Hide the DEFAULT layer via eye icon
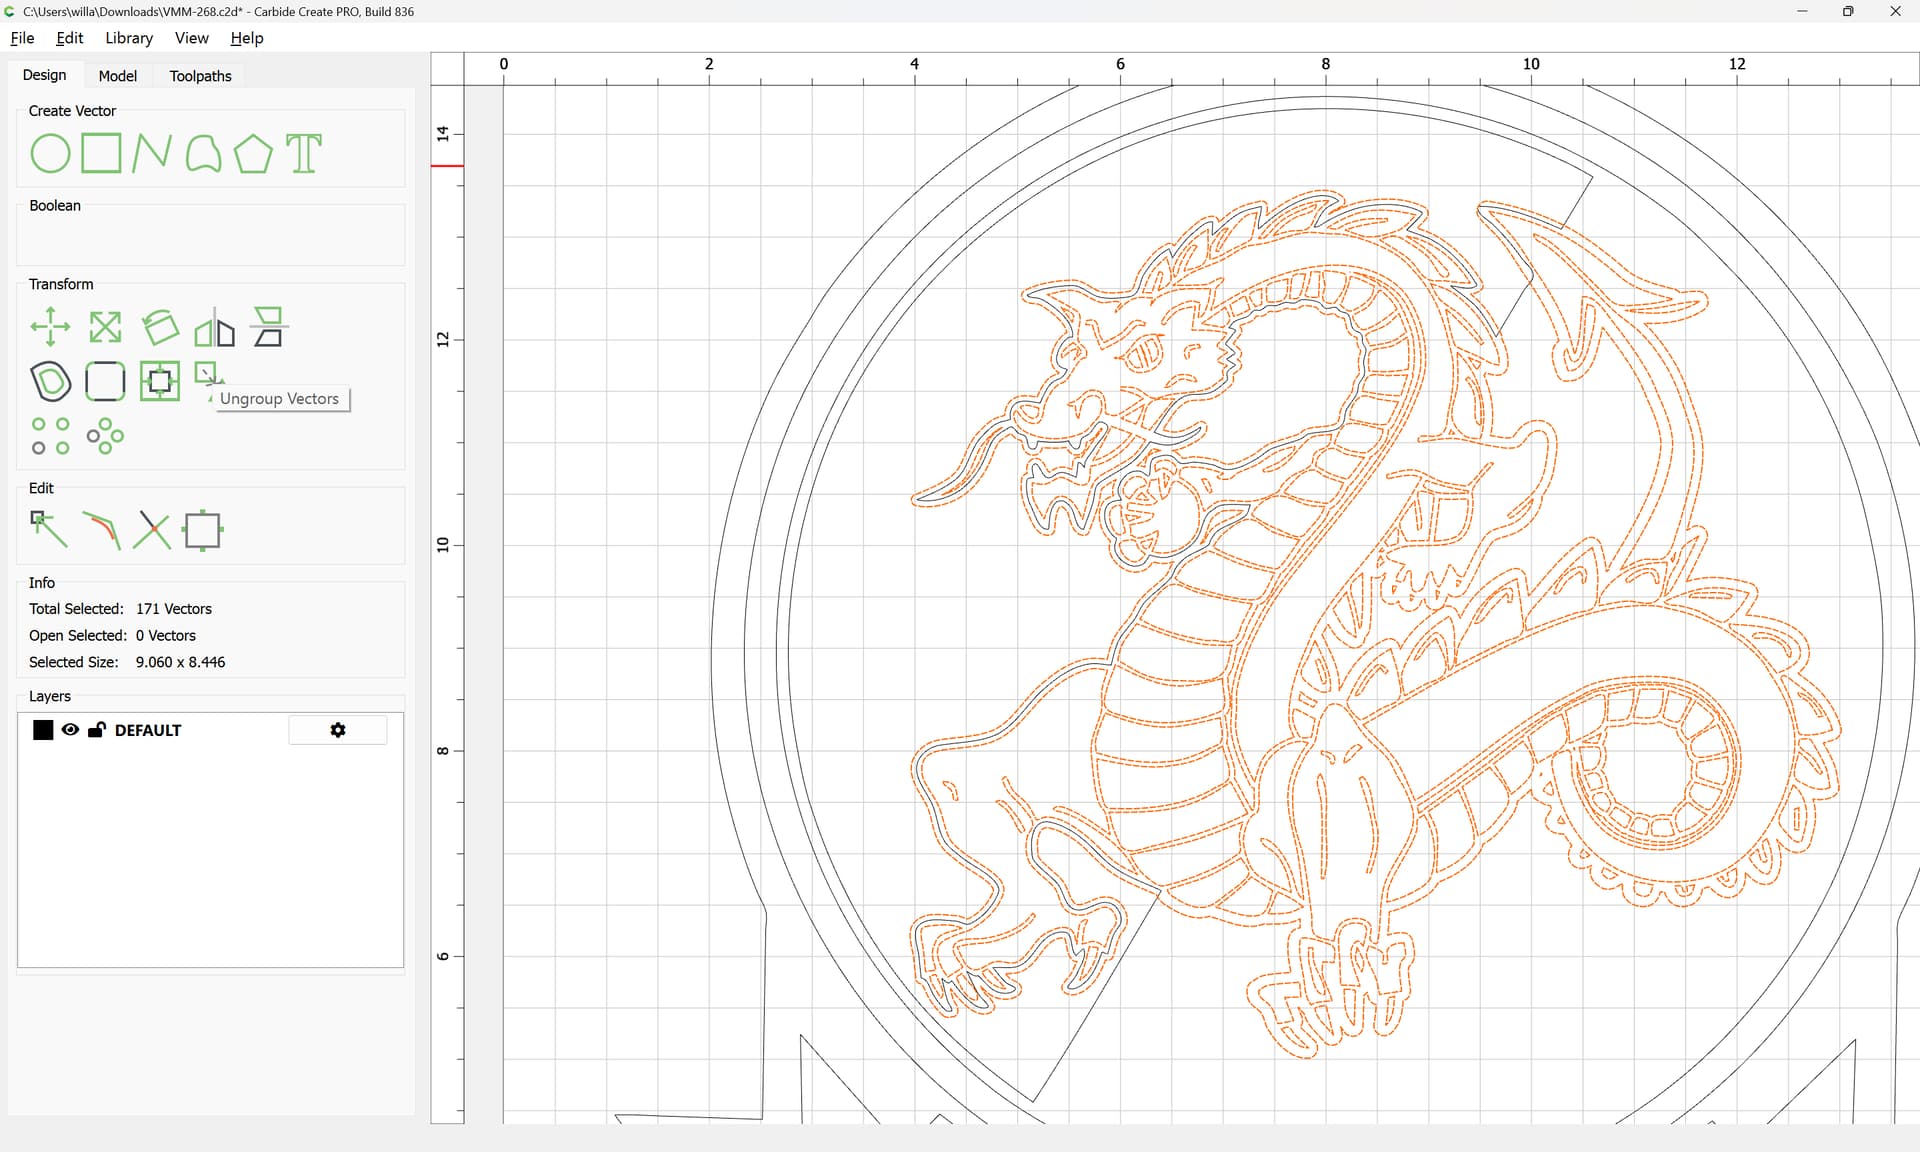Viewport: 1920px width, 1152px height. (70, 730)
